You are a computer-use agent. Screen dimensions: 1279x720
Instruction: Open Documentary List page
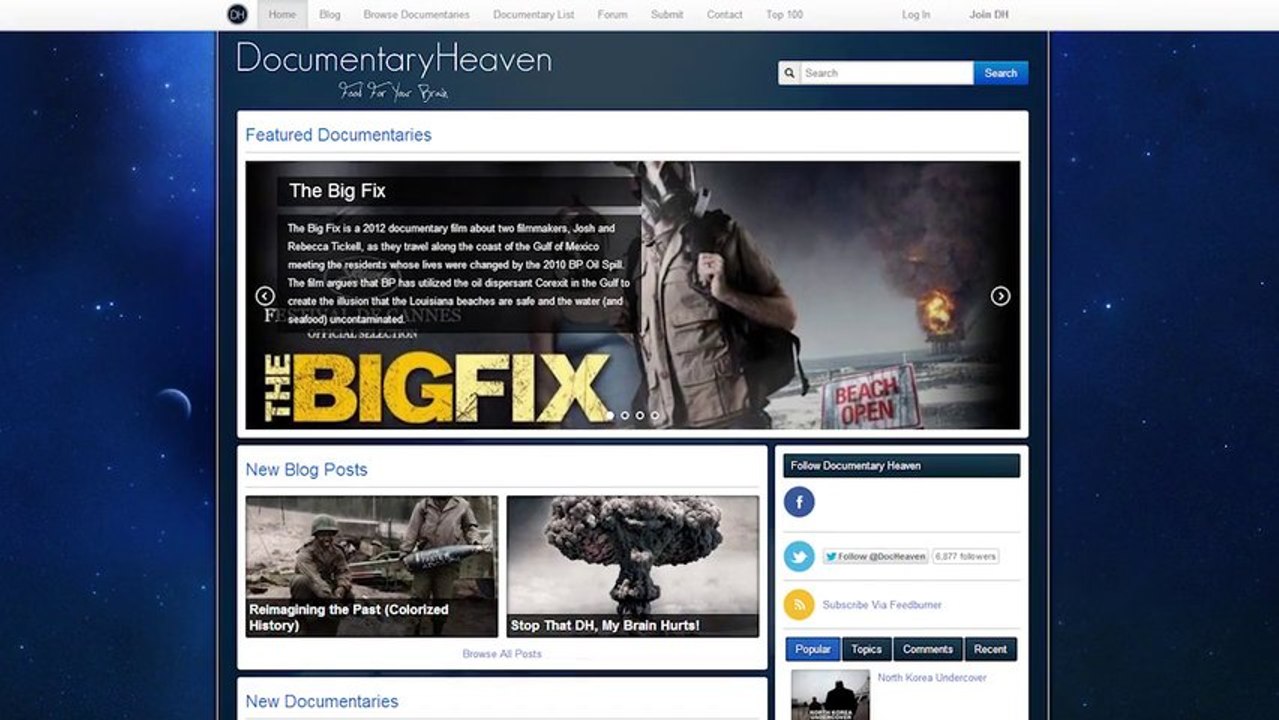[x=534, y=15]
